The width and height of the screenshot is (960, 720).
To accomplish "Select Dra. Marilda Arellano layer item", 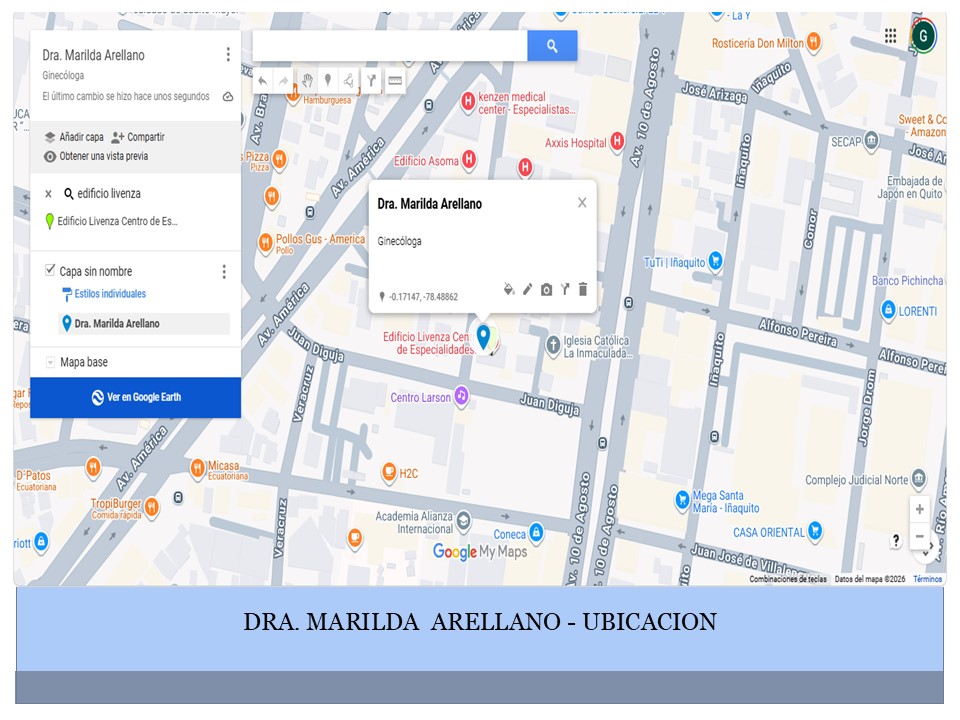I will coord(144,323).
